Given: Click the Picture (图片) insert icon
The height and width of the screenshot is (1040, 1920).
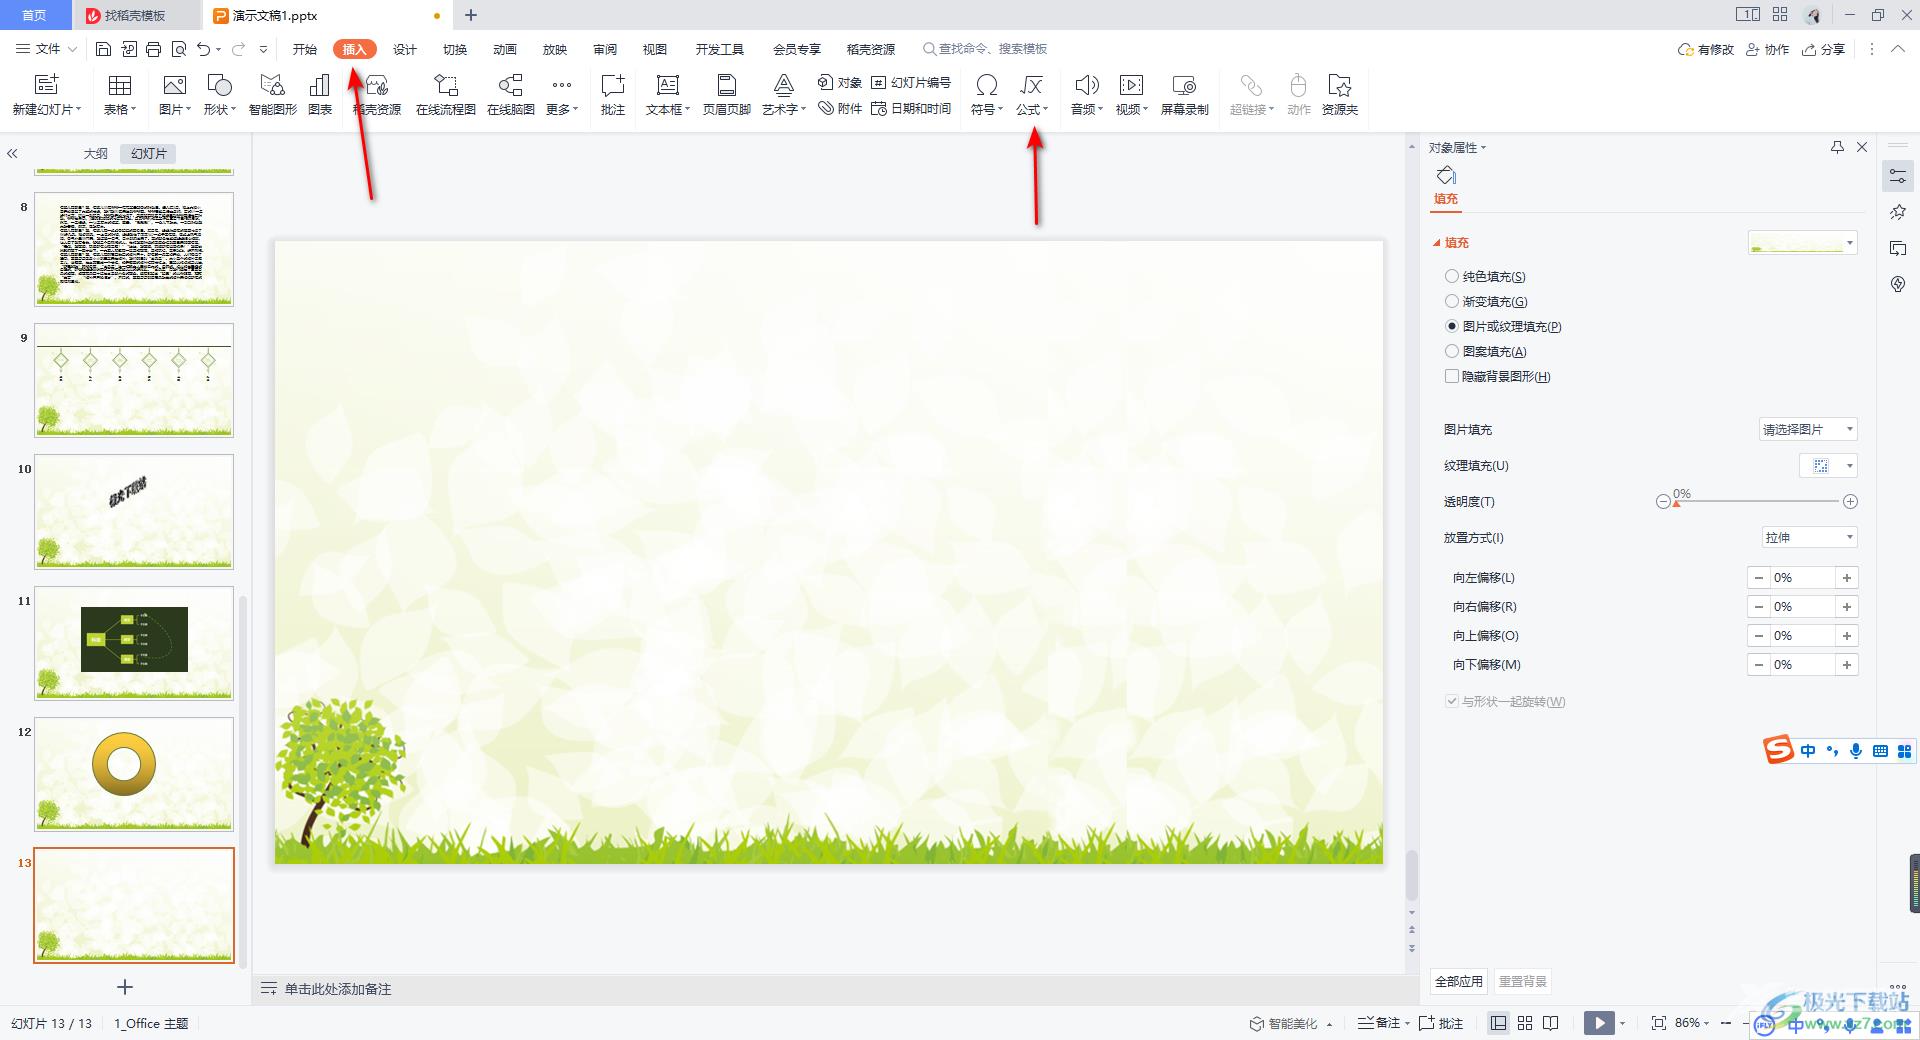Looking at the screenshot, I should (x=175, y=95).
